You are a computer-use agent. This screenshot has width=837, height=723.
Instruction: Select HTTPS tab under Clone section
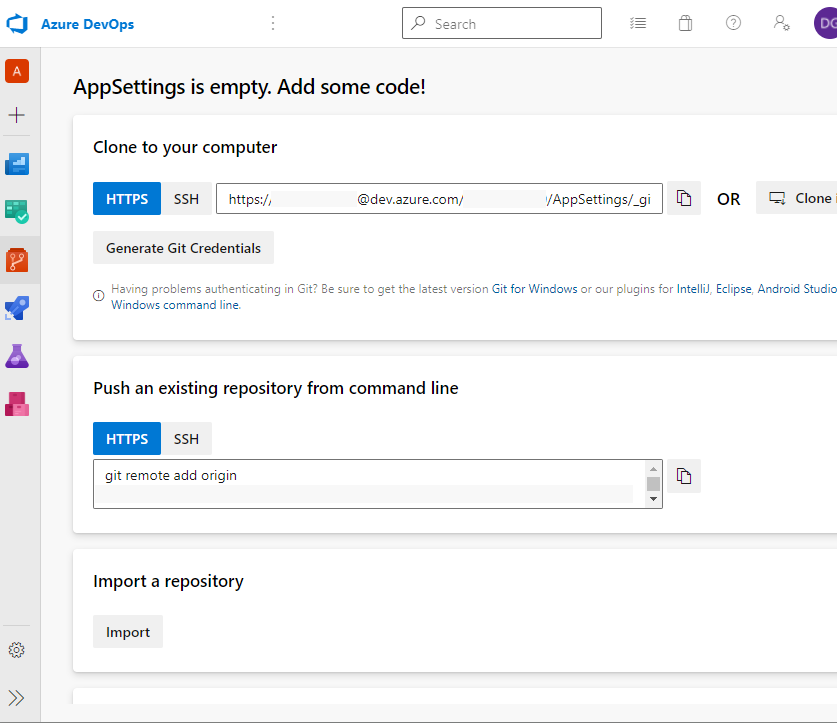pyautogui.click(x=127, y=199)
